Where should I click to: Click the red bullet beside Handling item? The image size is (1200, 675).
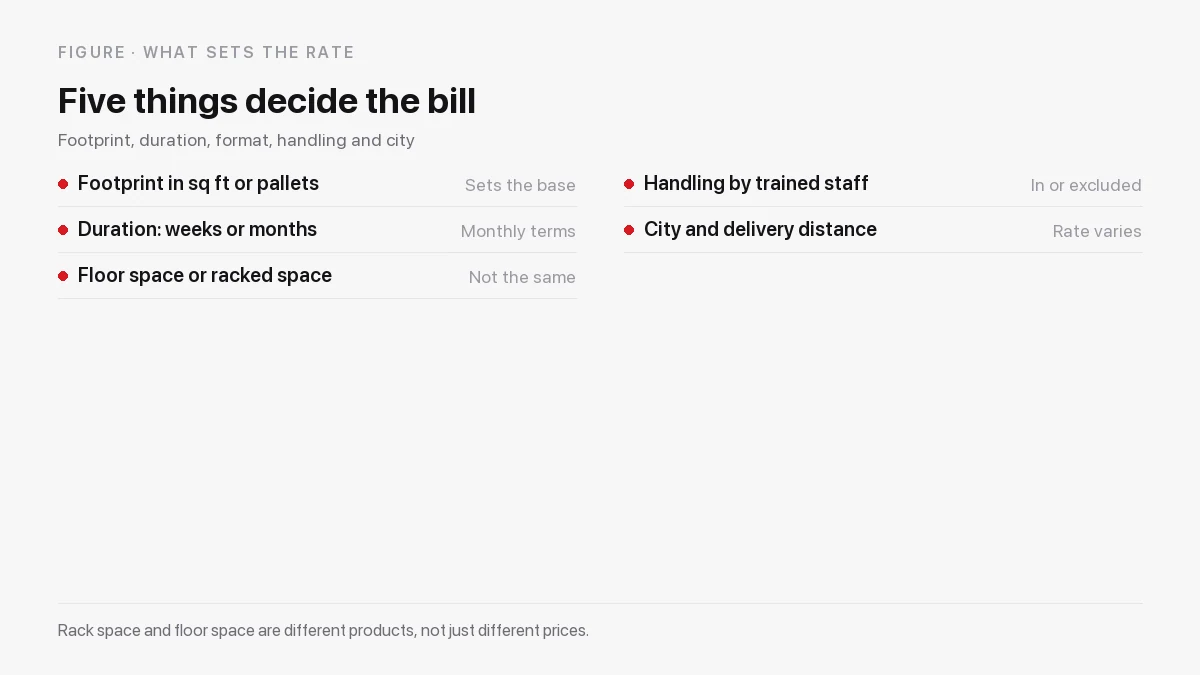(629, 184)
